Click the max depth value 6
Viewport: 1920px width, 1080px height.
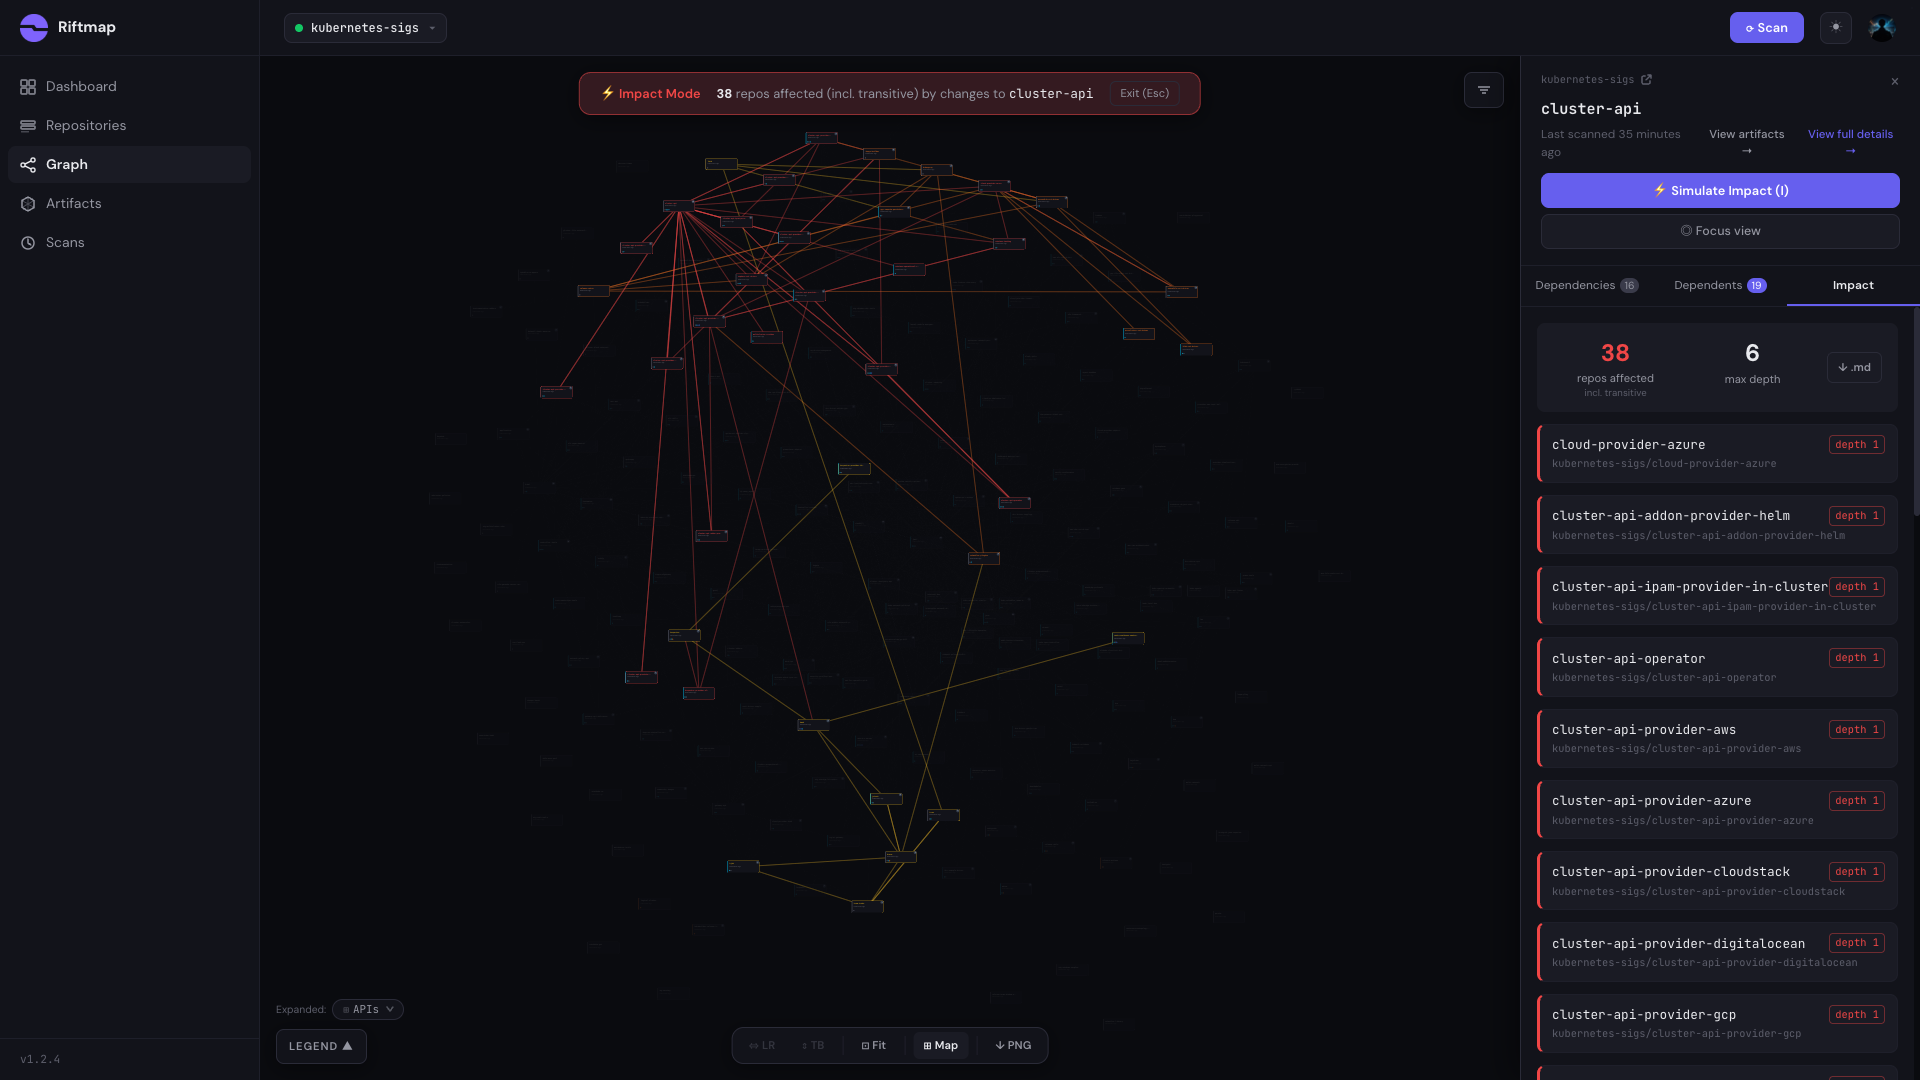[x=1752, y=353]
